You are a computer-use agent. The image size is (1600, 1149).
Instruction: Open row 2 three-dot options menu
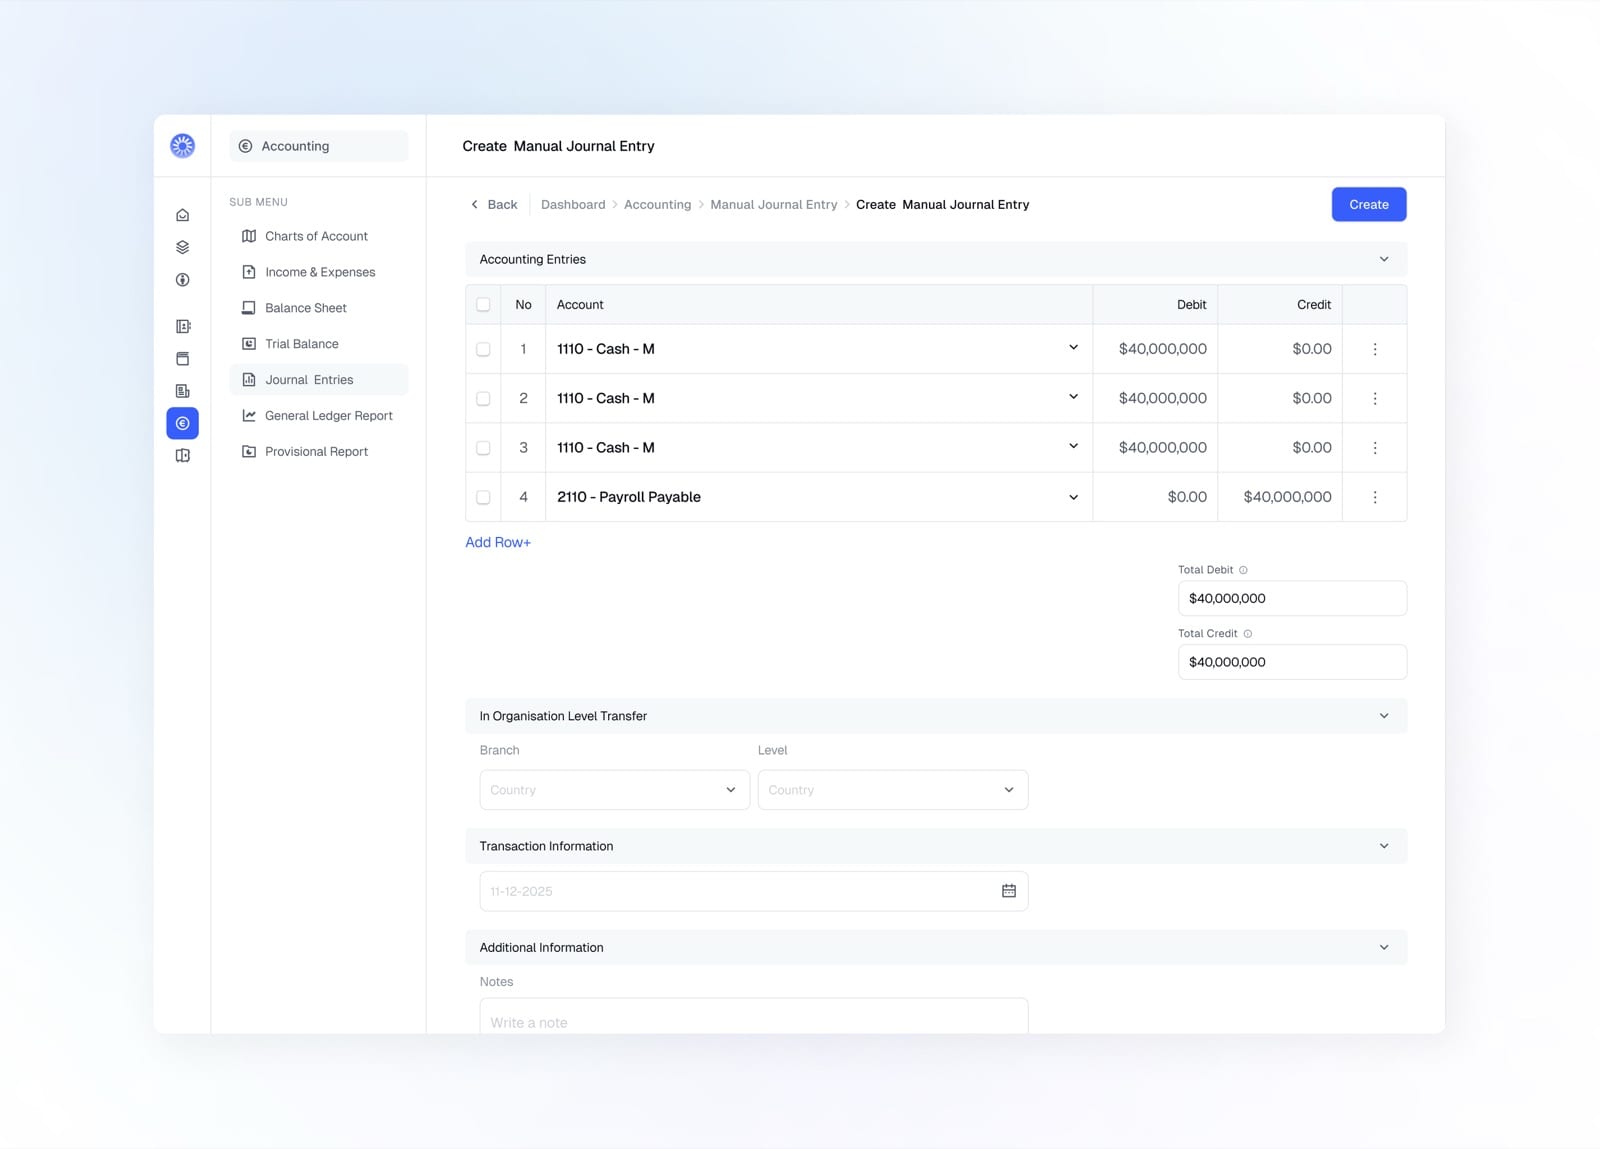(x=1375, y=398)
